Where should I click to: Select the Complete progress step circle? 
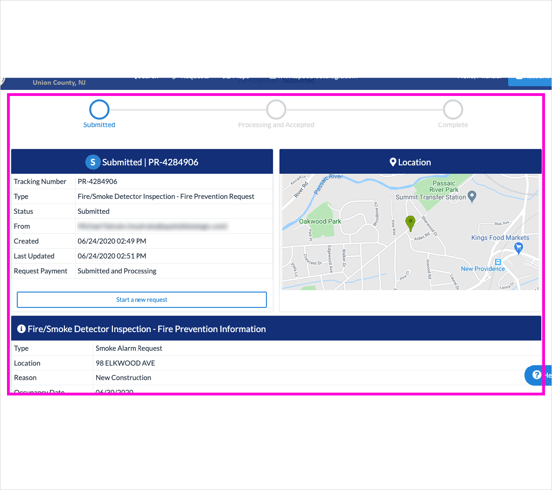coord(453,109)
